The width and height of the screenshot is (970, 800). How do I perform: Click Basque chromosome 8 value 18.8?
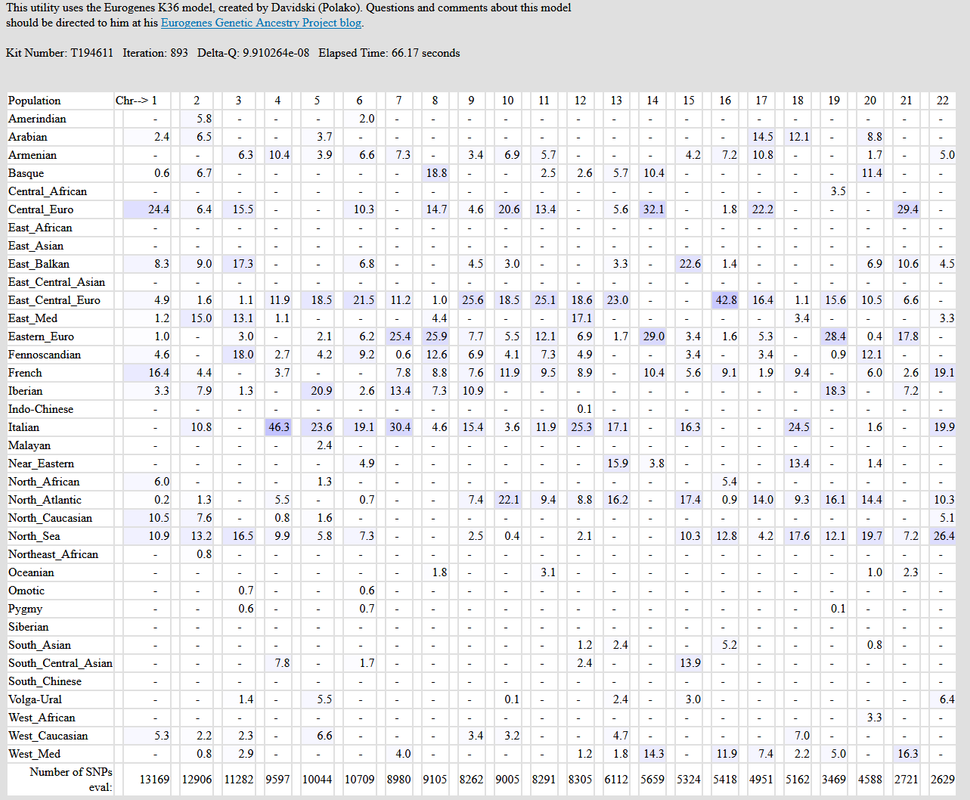pos(436,173)
